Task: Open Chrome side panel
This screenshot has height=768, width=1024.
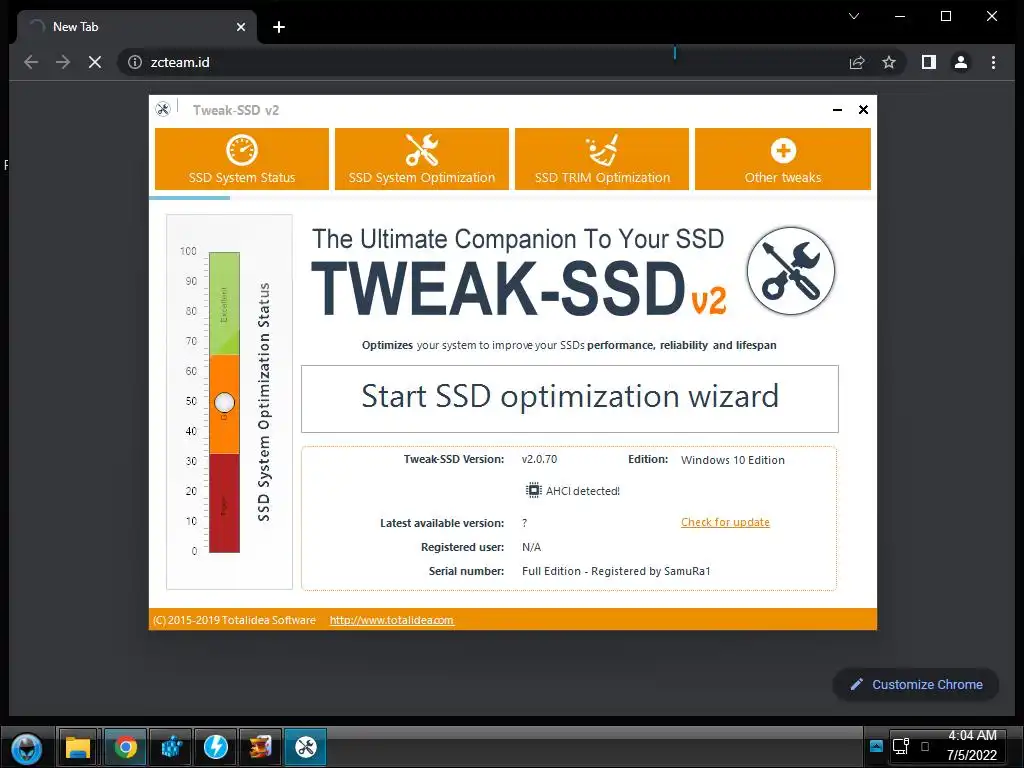Action: pyautogui.click(x=929, y=62)
